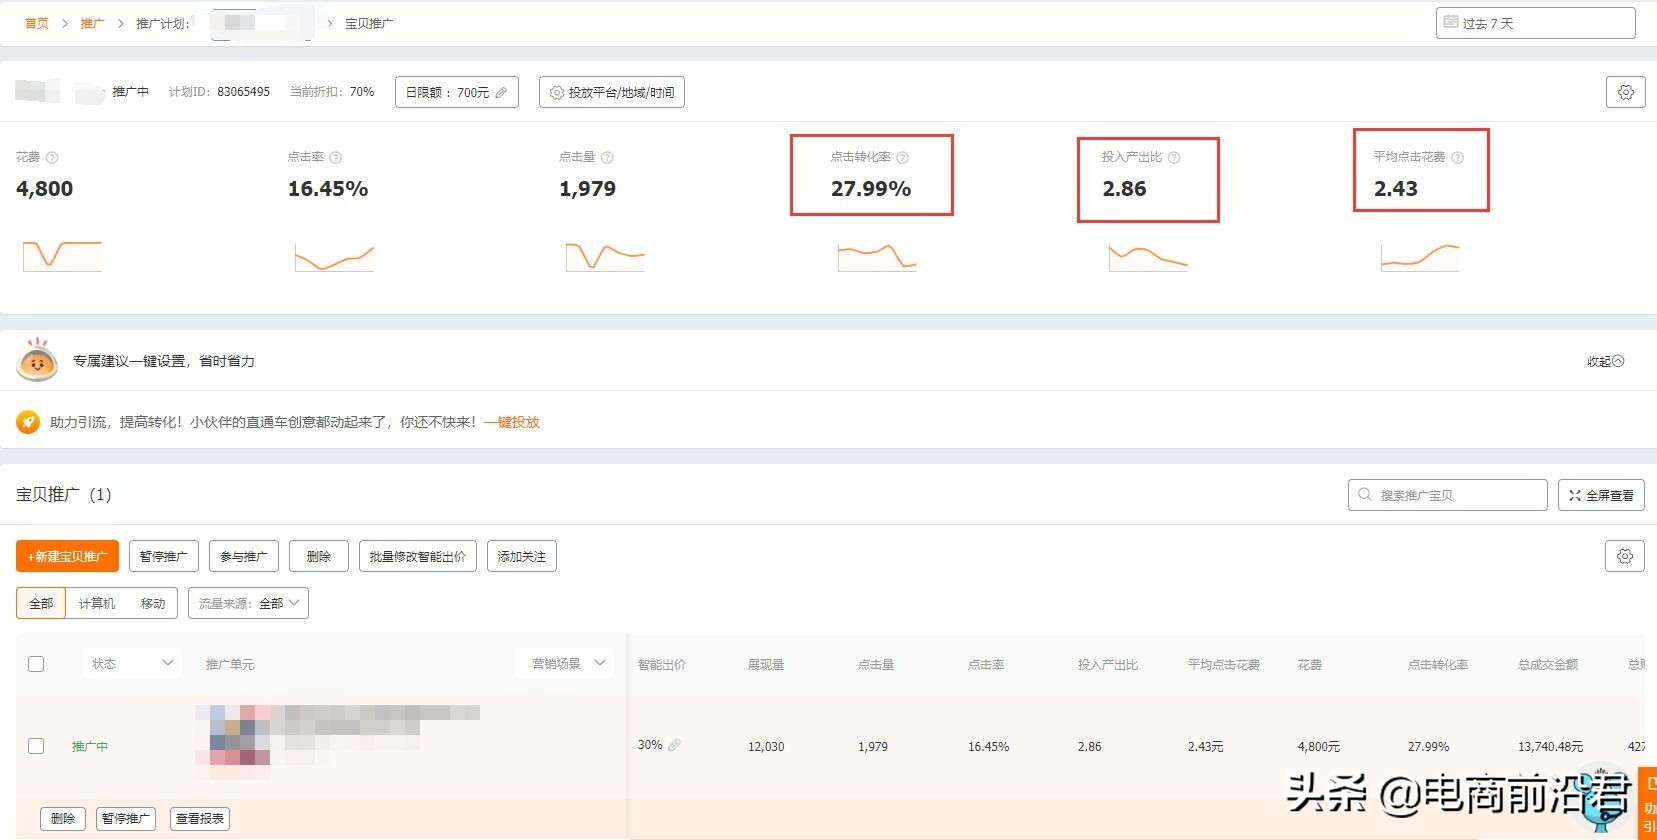Click the 投入产出比 trend sparkline chart

click(x=1148, y=257)
